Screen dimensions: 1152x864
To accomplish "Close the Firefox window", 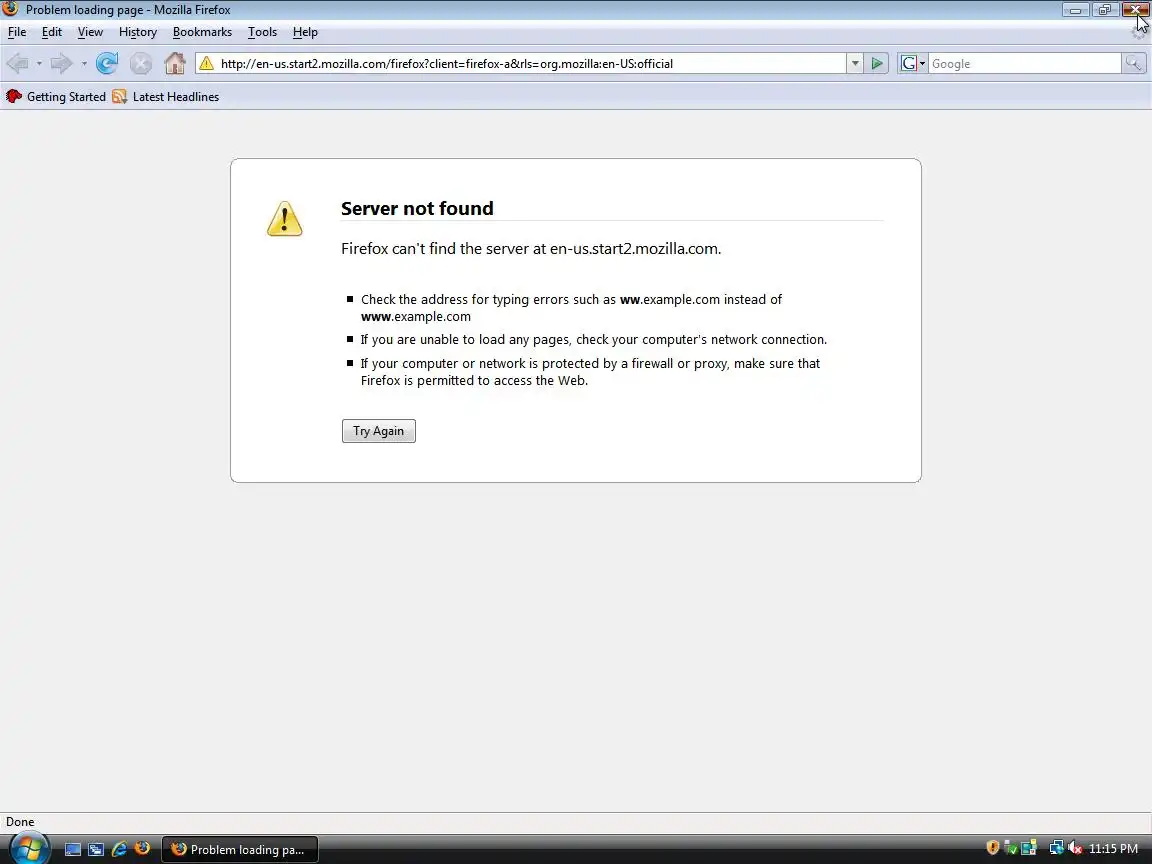I will click(x=1135, y=10).
